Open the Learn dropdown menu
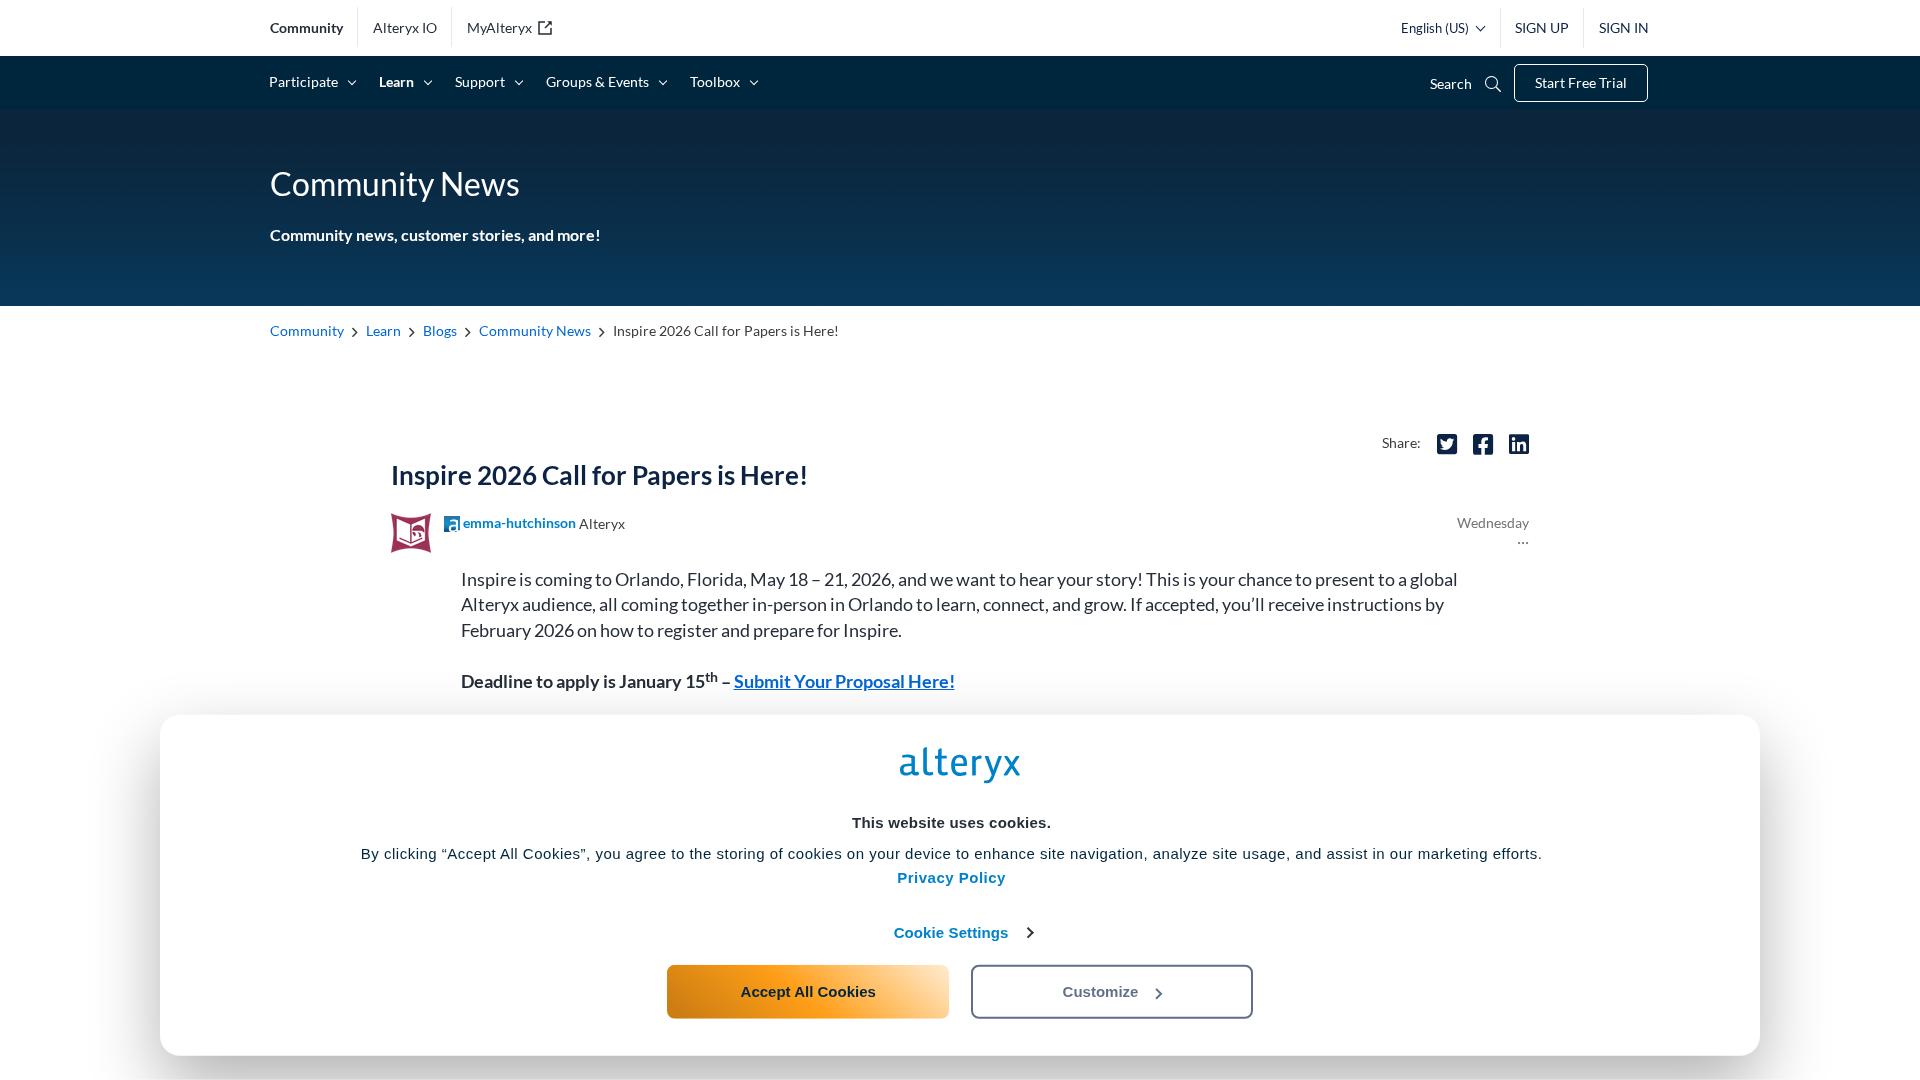The image size is (1920, 1080). (x=405, y=82)
